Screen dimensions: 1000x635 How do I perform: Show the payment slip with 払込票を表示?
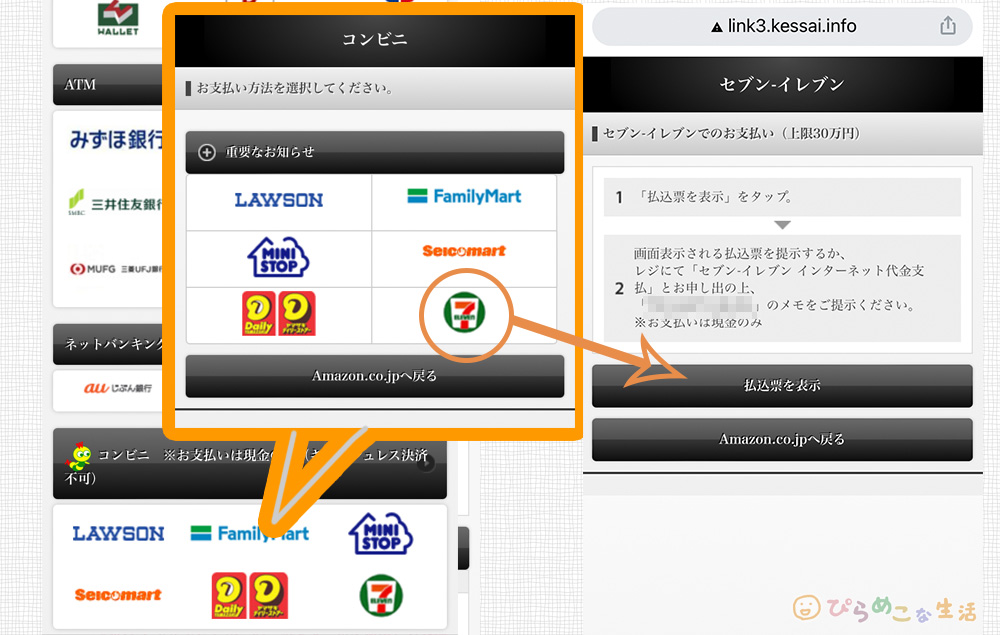(782, 386)
